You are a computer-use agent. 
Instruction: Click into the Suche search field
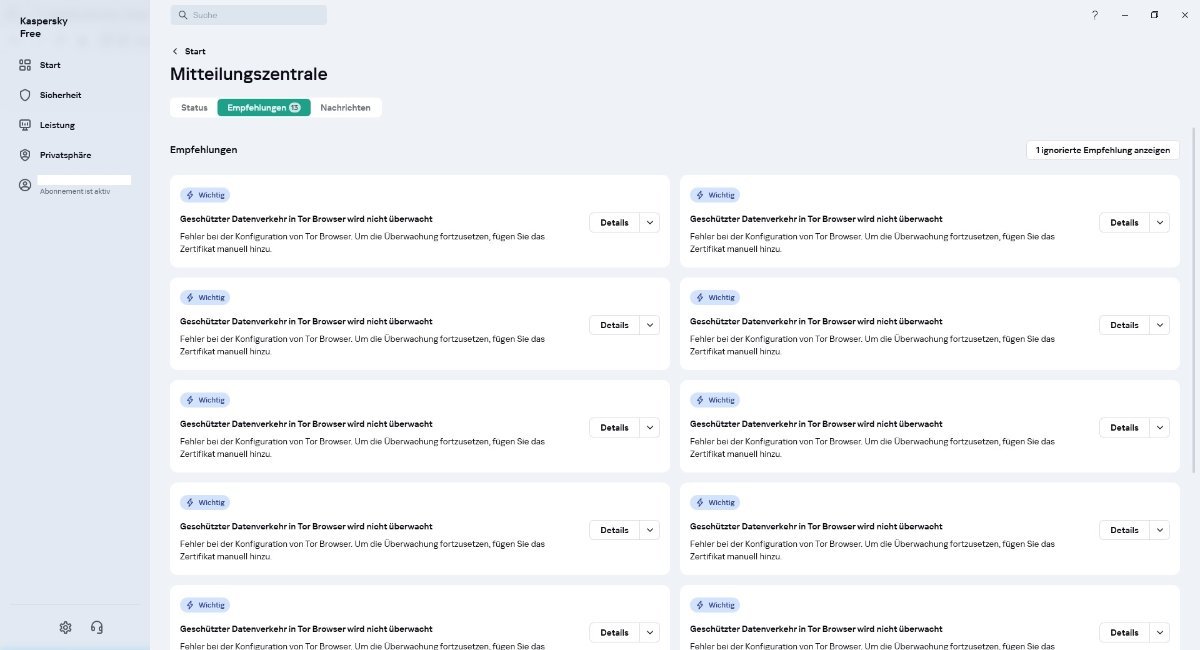pos(248,15)
